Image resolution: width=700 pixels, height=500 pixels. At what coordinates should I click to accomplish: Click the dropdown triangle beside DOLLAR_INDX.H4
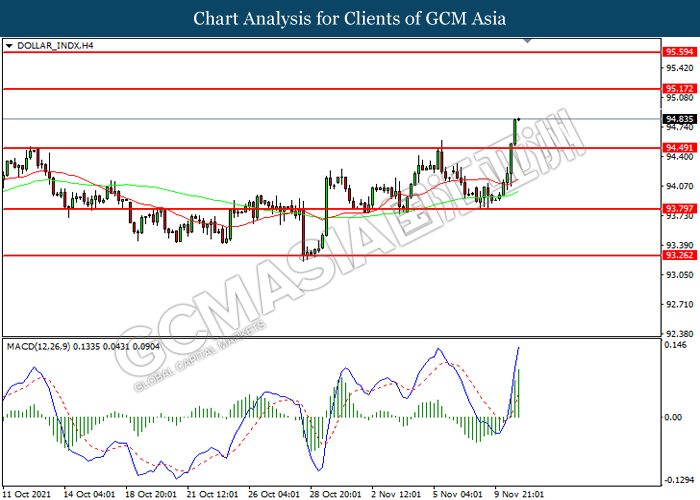(9, 46)
